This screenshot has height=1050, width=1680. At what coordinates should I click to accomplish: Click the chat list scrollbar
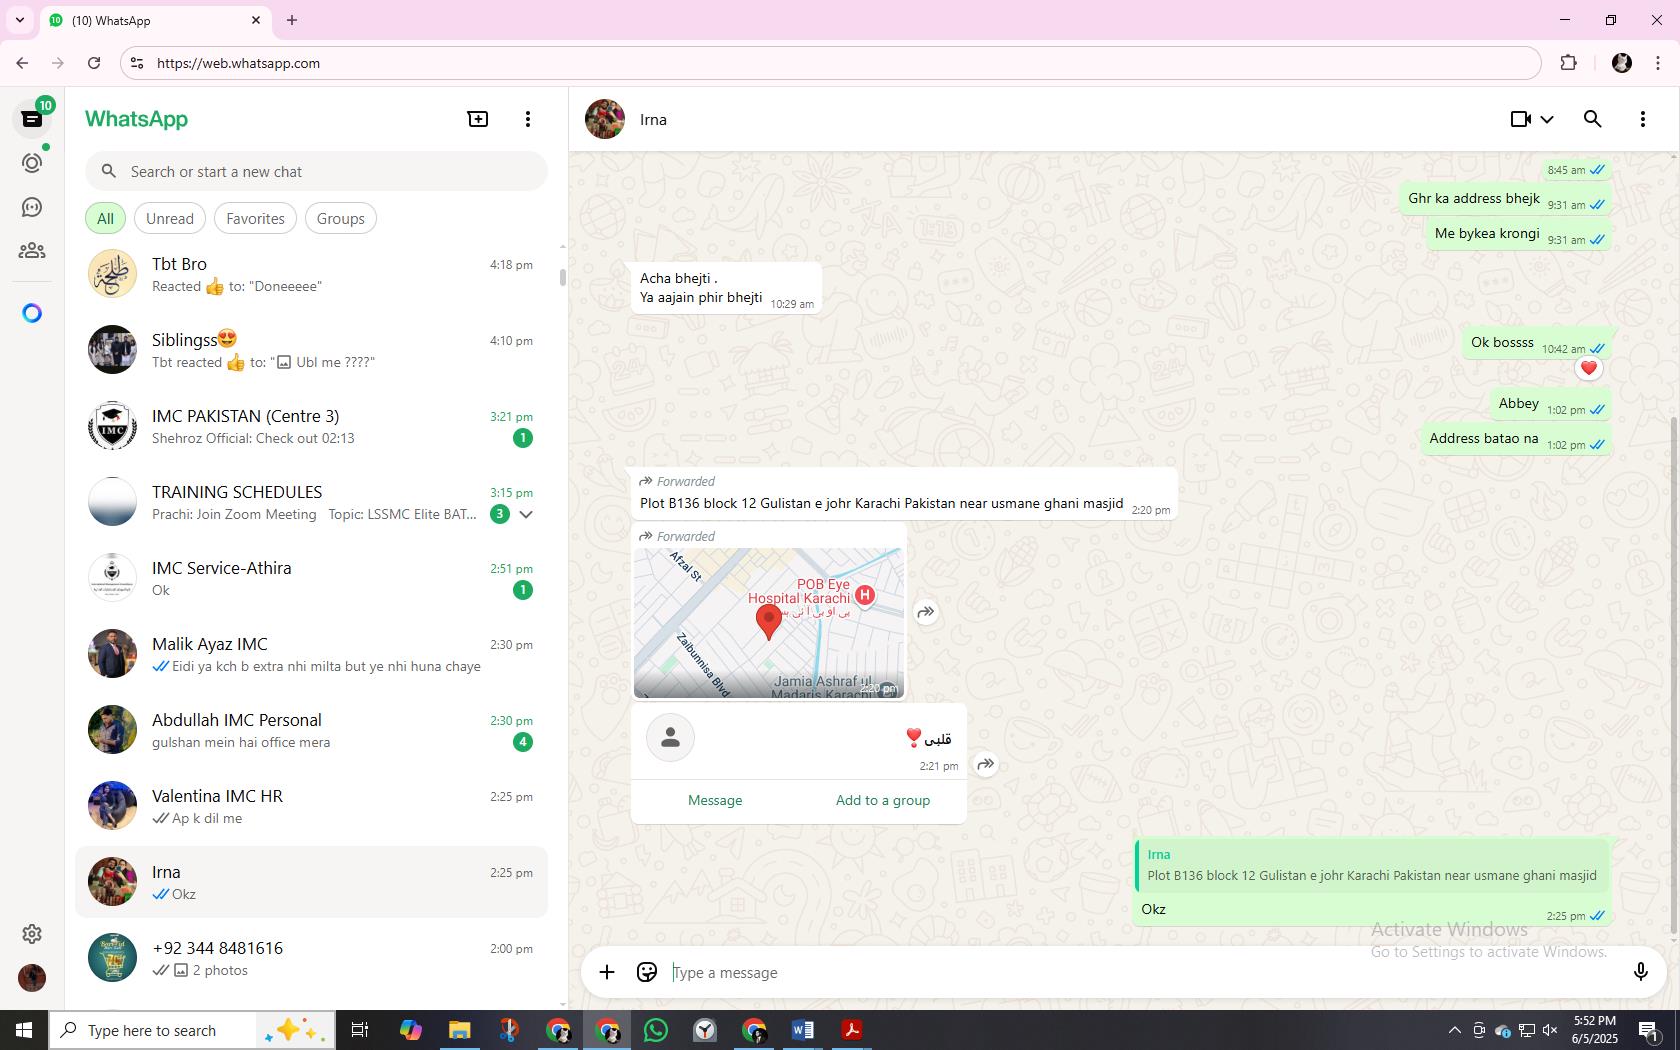(x=562, y=277)
